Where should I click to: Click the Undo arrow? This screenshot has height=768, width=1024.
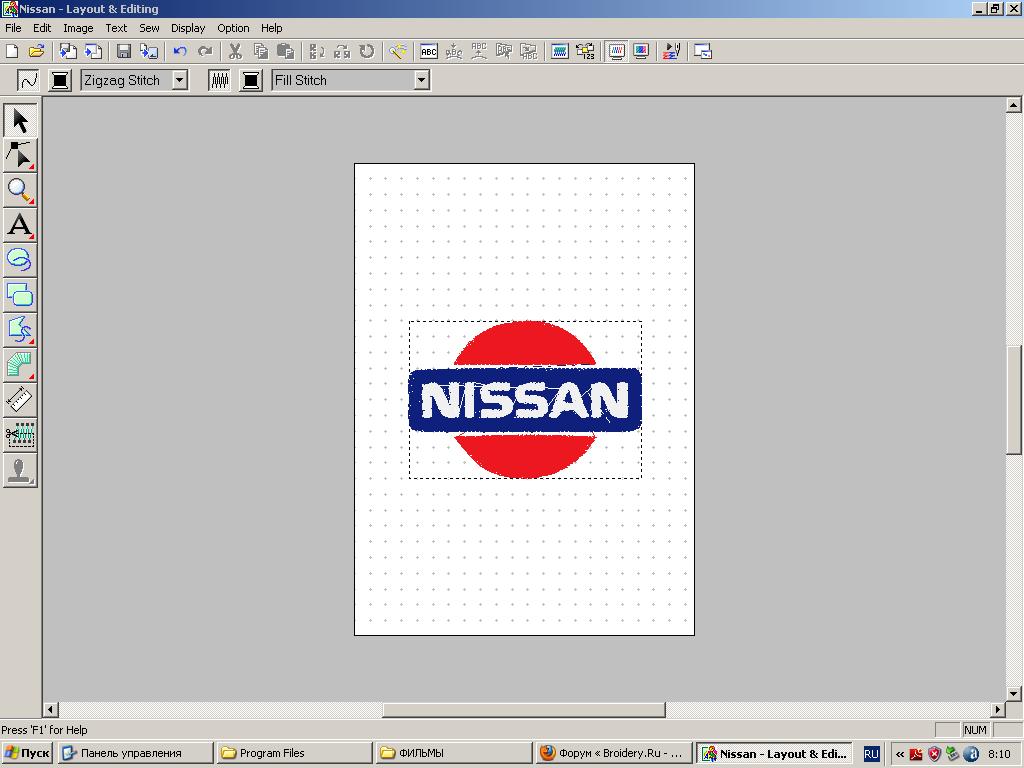[180, 52]
